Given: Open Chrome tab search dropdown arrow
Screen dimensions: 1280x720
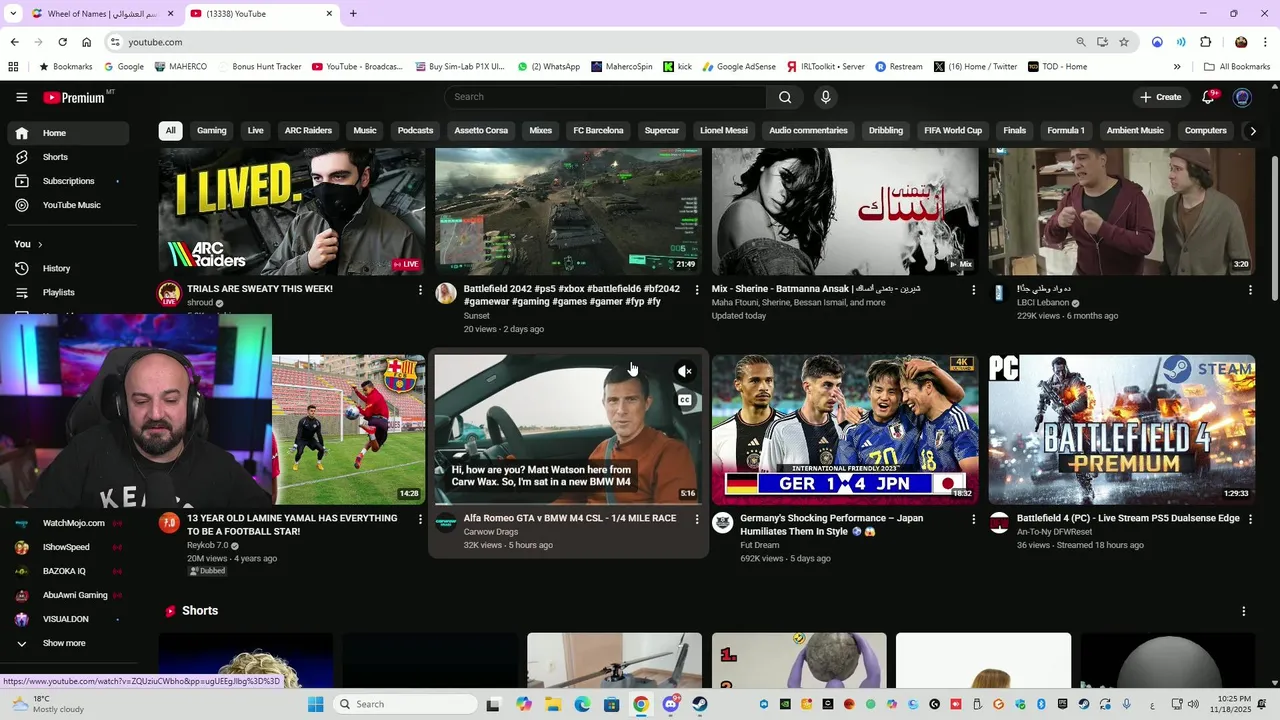Looking at the screenshot, I should pyautogui.click(x=13, y=14).
